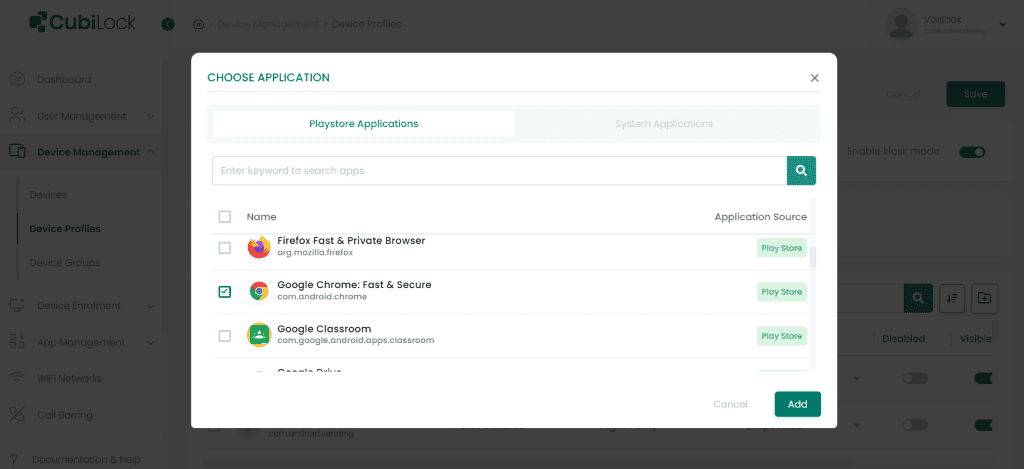Toggle the second row Disabled switch
Screen dimensions: 1024x469
pos(914,425)
